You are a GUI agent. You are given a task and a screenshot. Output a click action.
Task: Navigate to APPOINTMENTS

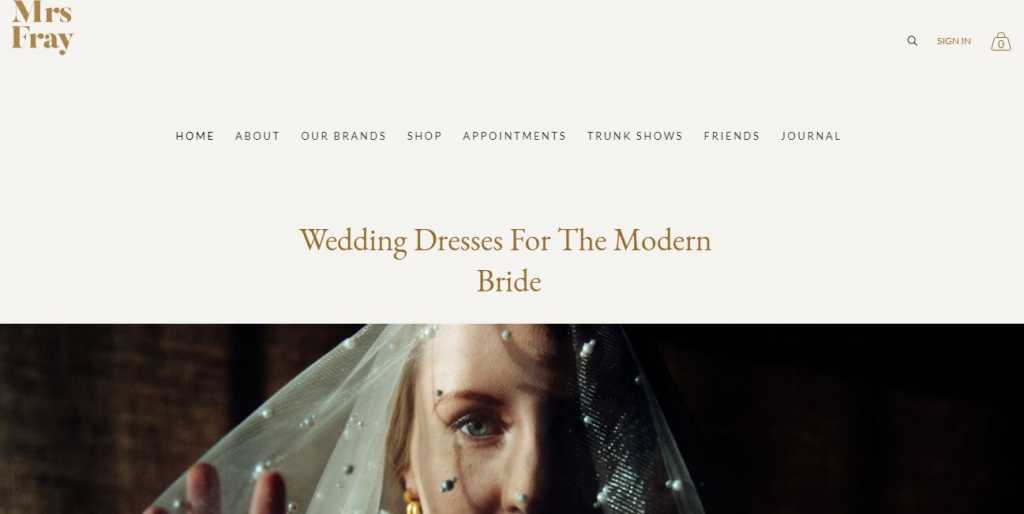point(515,136)
